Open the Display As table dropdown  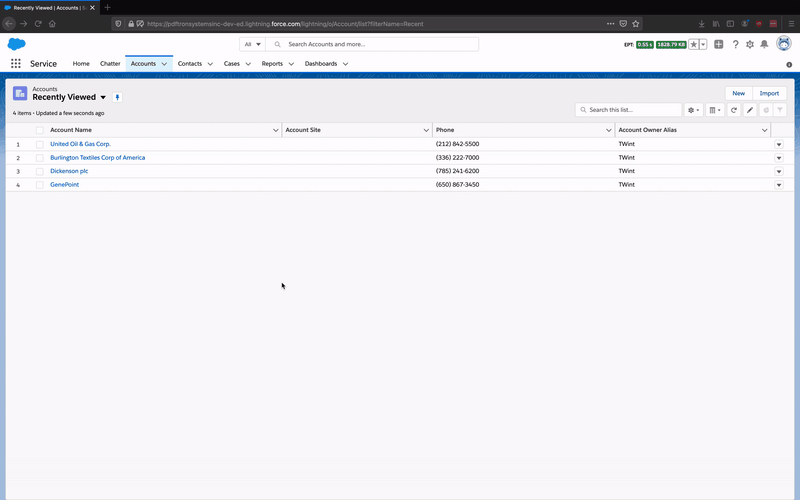tap(715, 110)
